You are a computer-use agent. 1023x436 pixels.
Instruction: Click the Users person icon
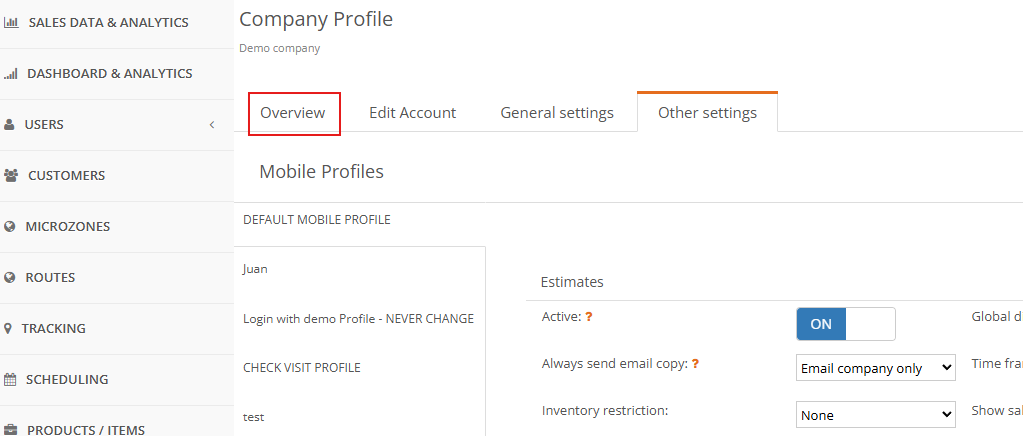click(9, 125)
